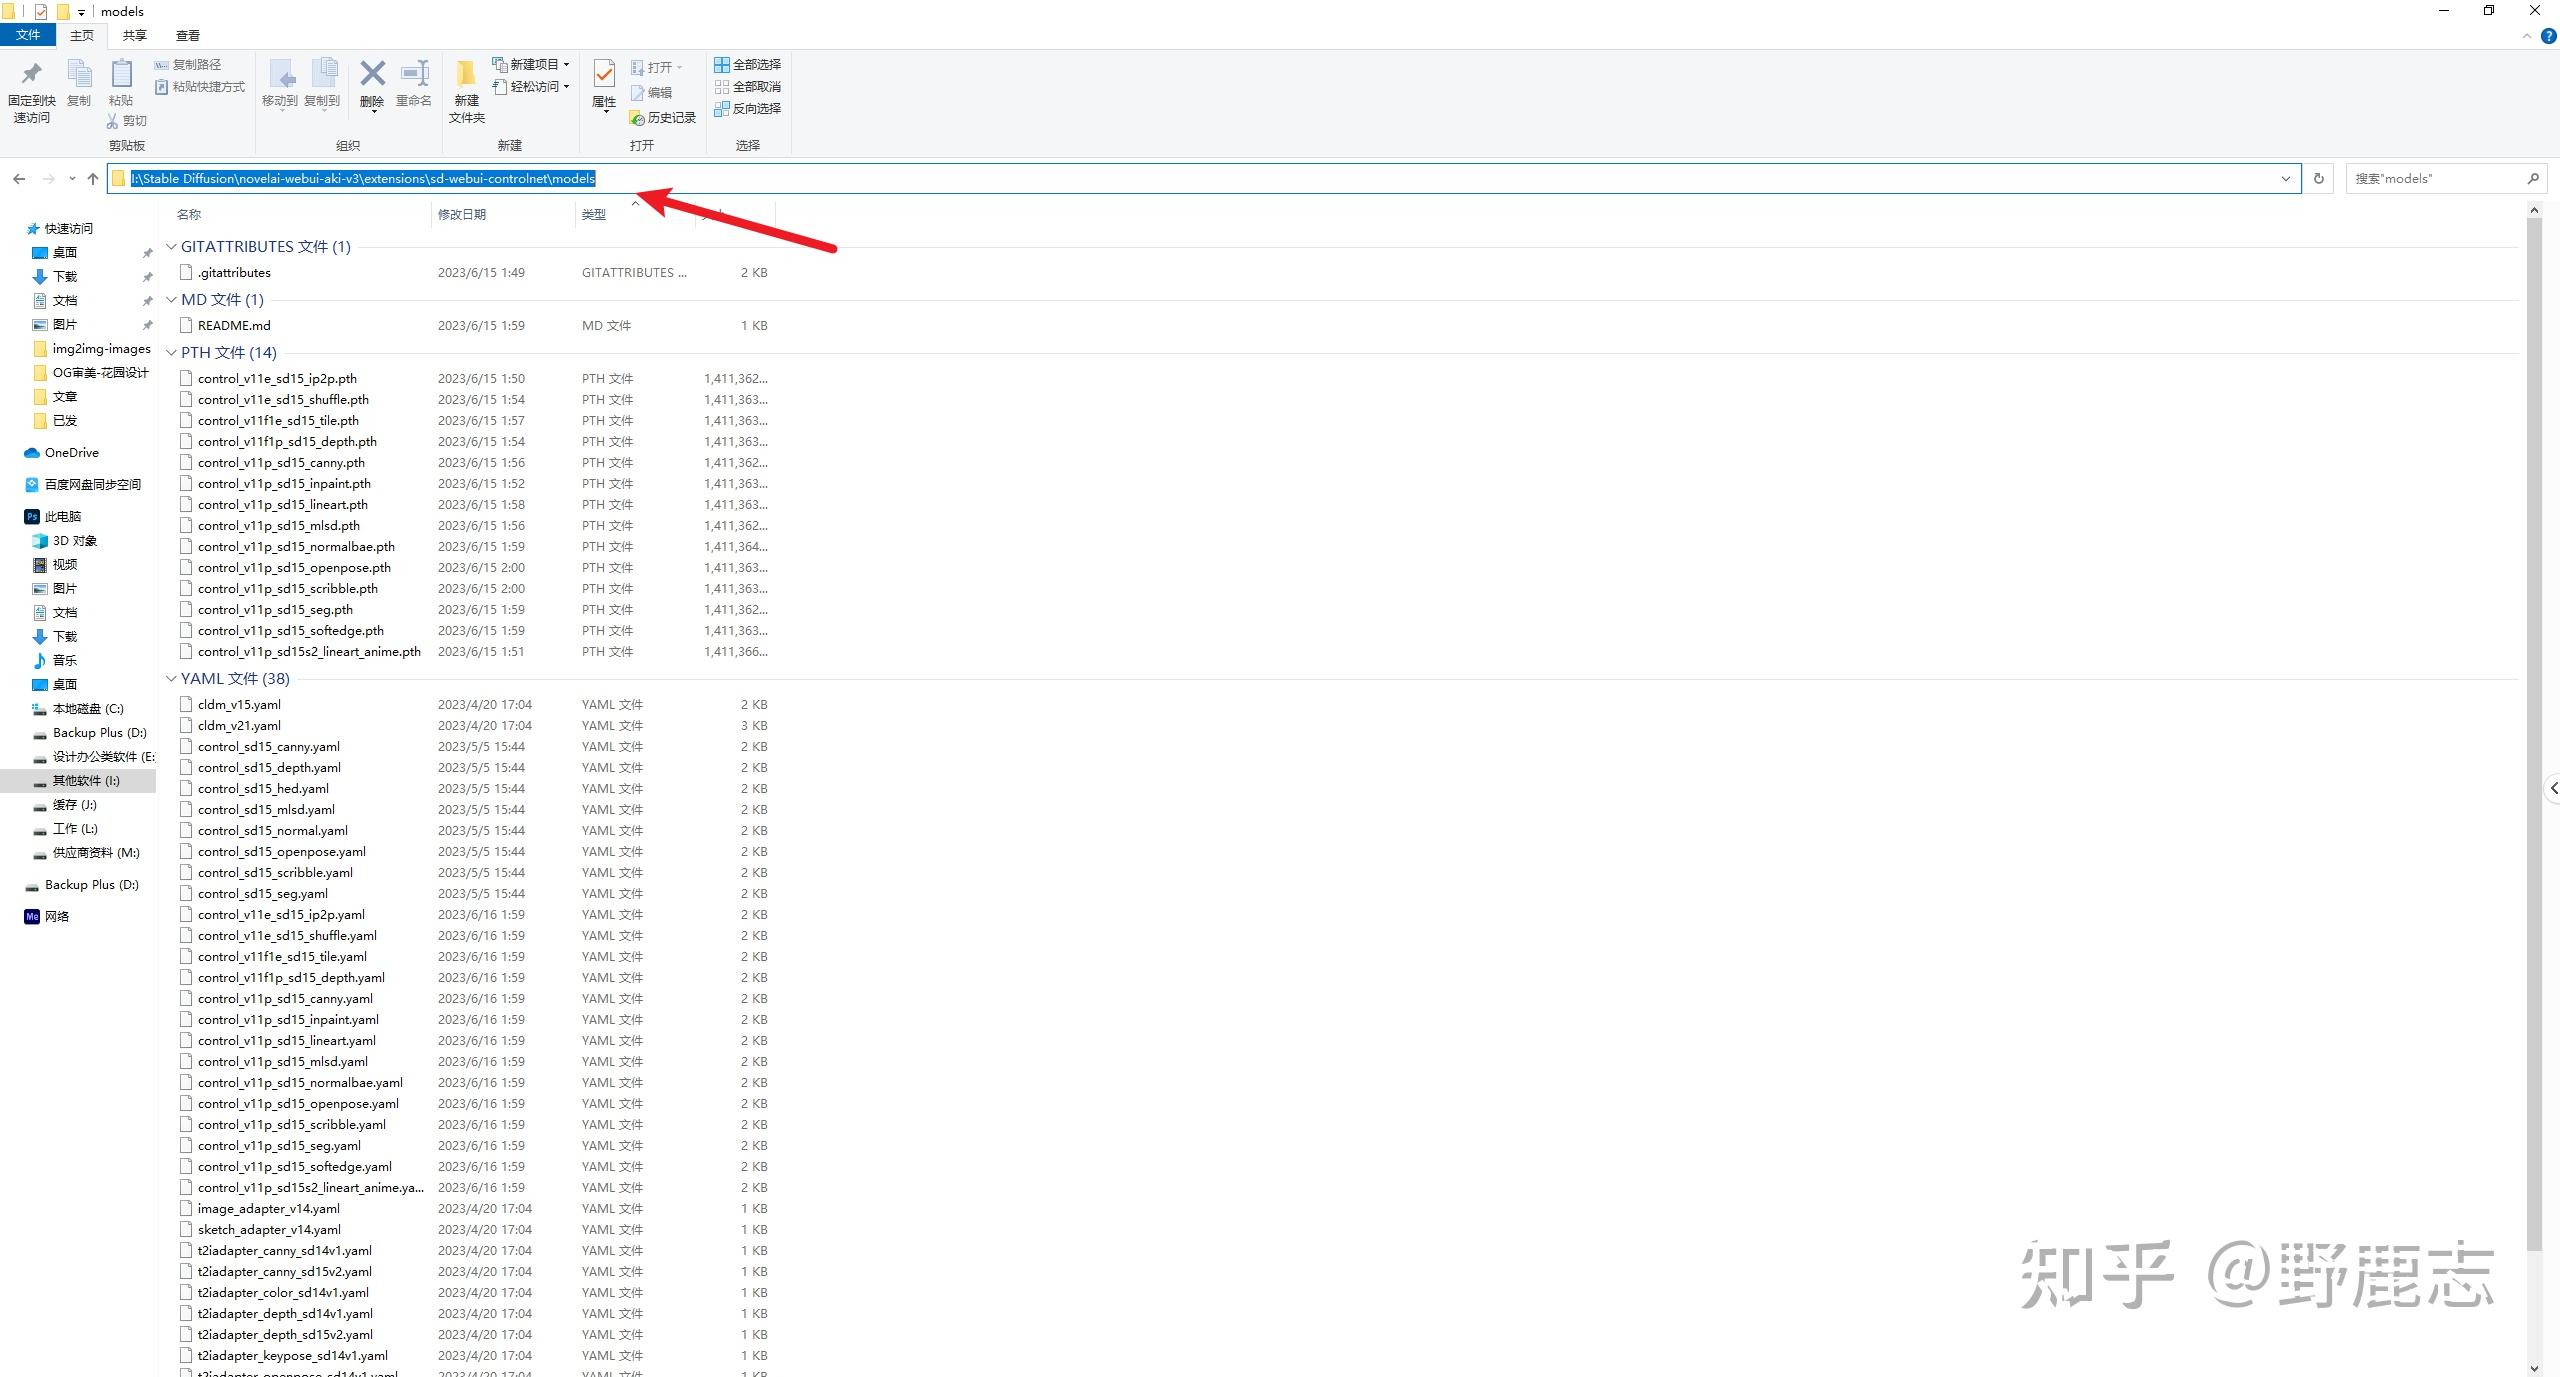Go up one folder level arrow
Screen dimensions: 2560x1377
[93, 179]
